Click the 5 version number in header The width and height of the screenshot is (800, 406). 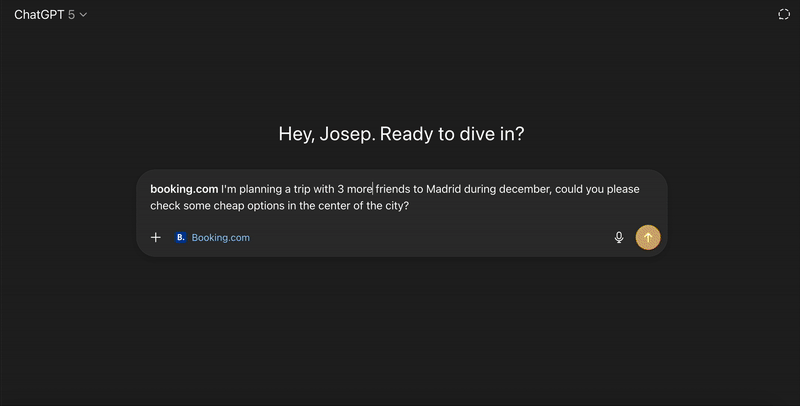coord(71,15)
